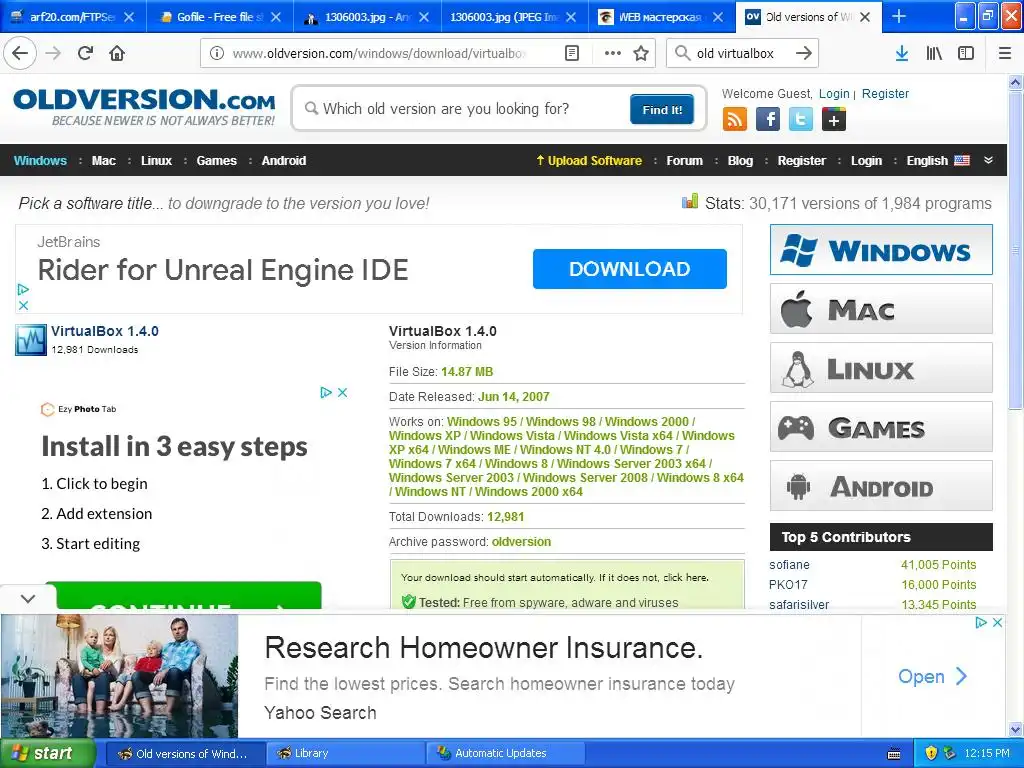
Task: Close the Old versions tab
Action: click(865, 17)
